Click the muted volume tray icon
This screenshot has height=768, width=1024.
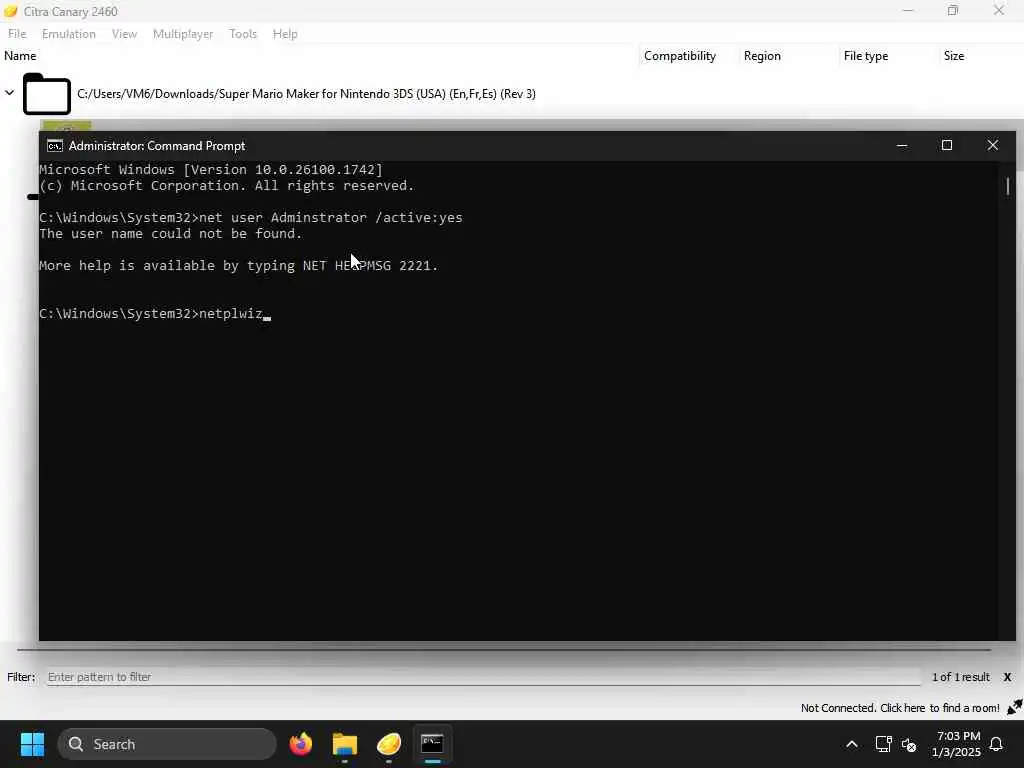click(909, 744)
